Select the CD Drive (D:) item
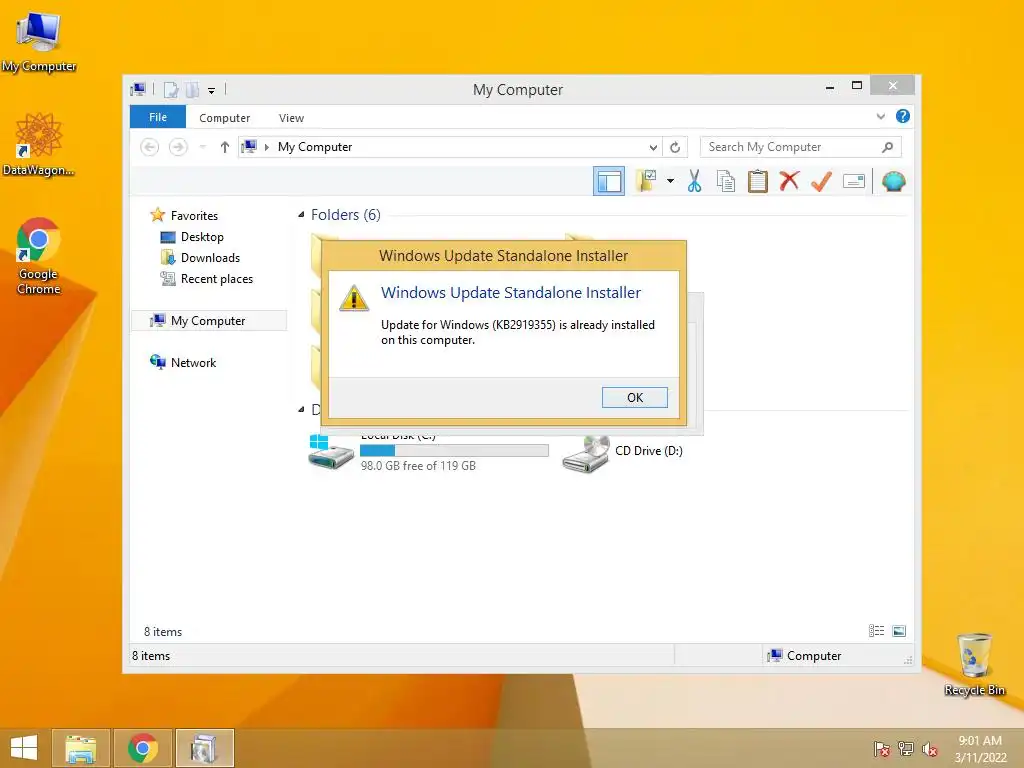Viewport: 1024px width, 768px height. point(622,451)
